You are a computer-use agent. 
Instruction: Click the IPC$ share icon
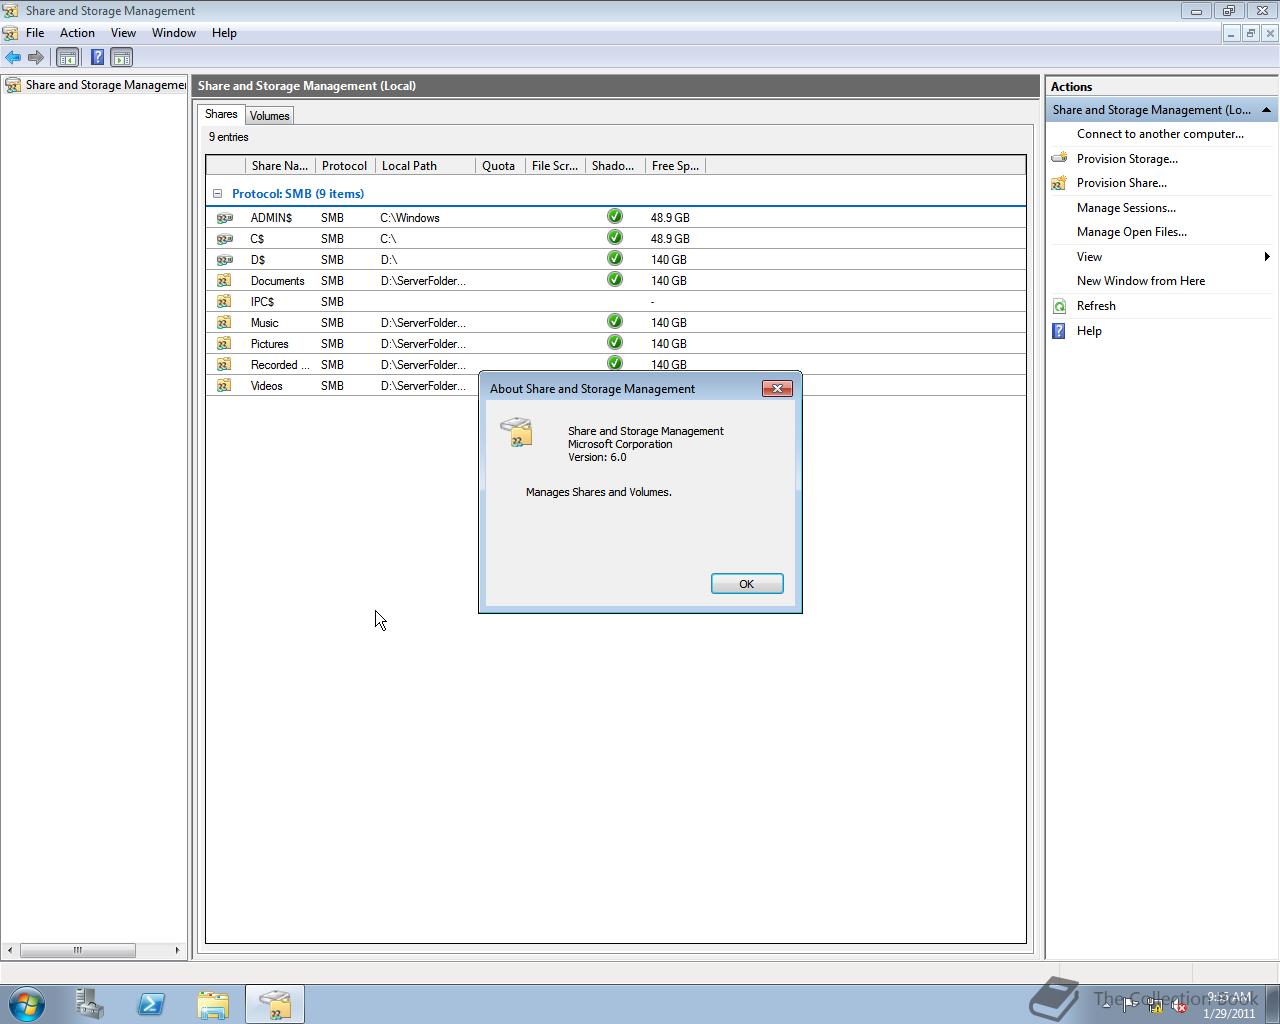[x=225, y=301]
